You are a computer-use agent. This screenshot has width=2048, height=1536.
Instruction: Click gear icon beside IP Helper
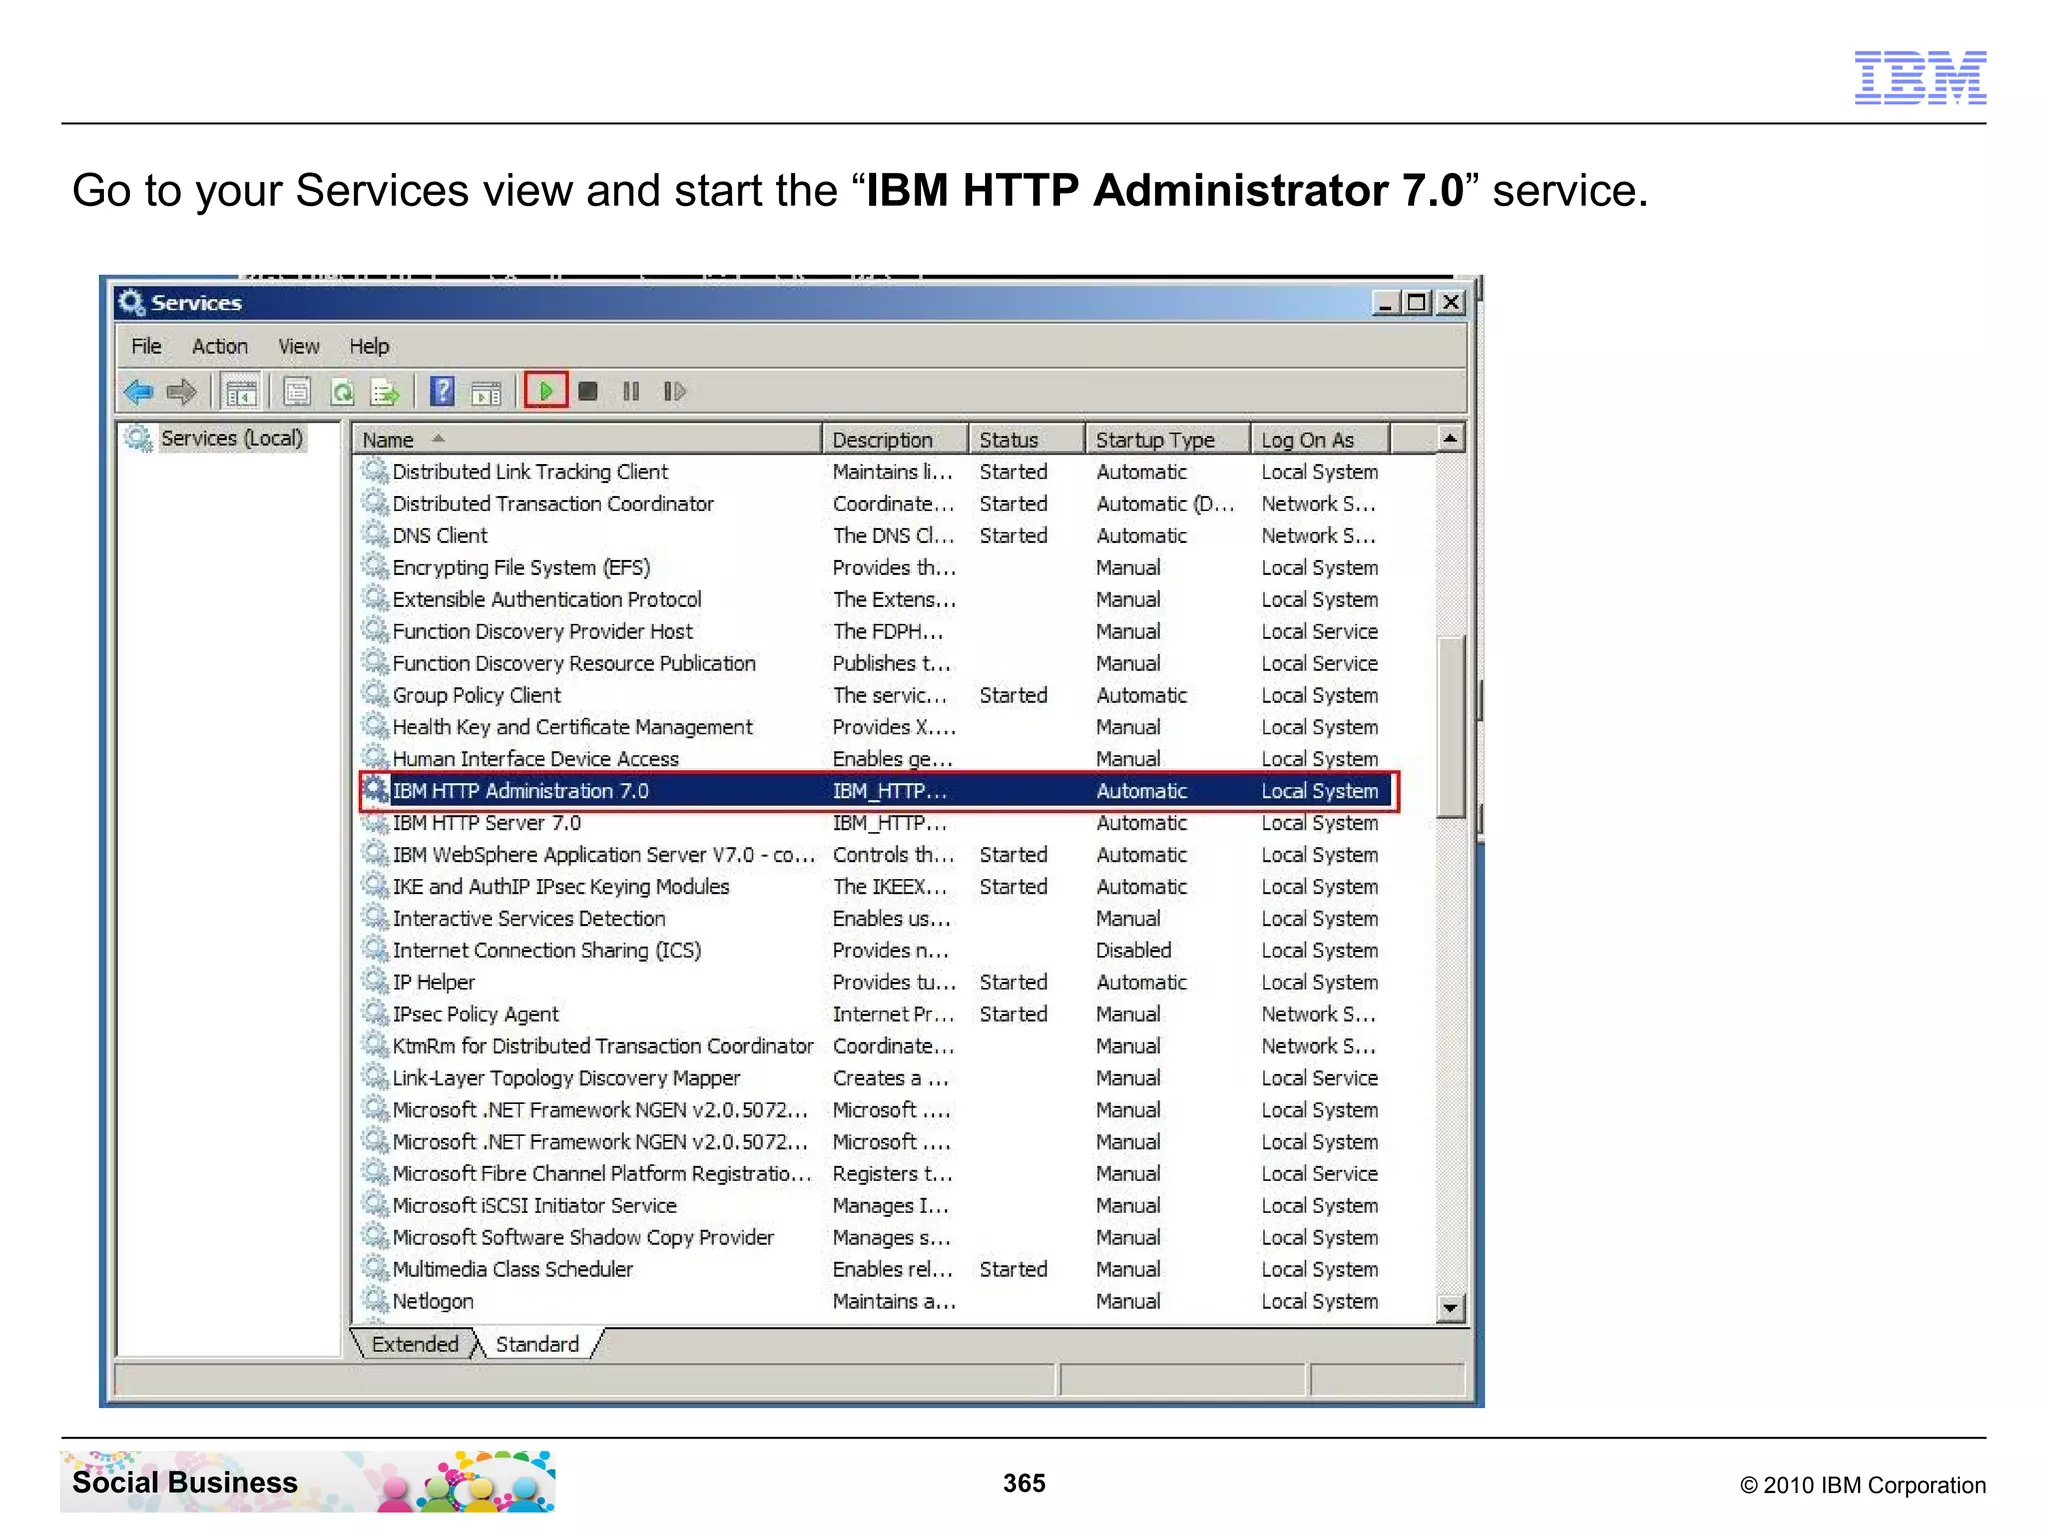point(375,981)
